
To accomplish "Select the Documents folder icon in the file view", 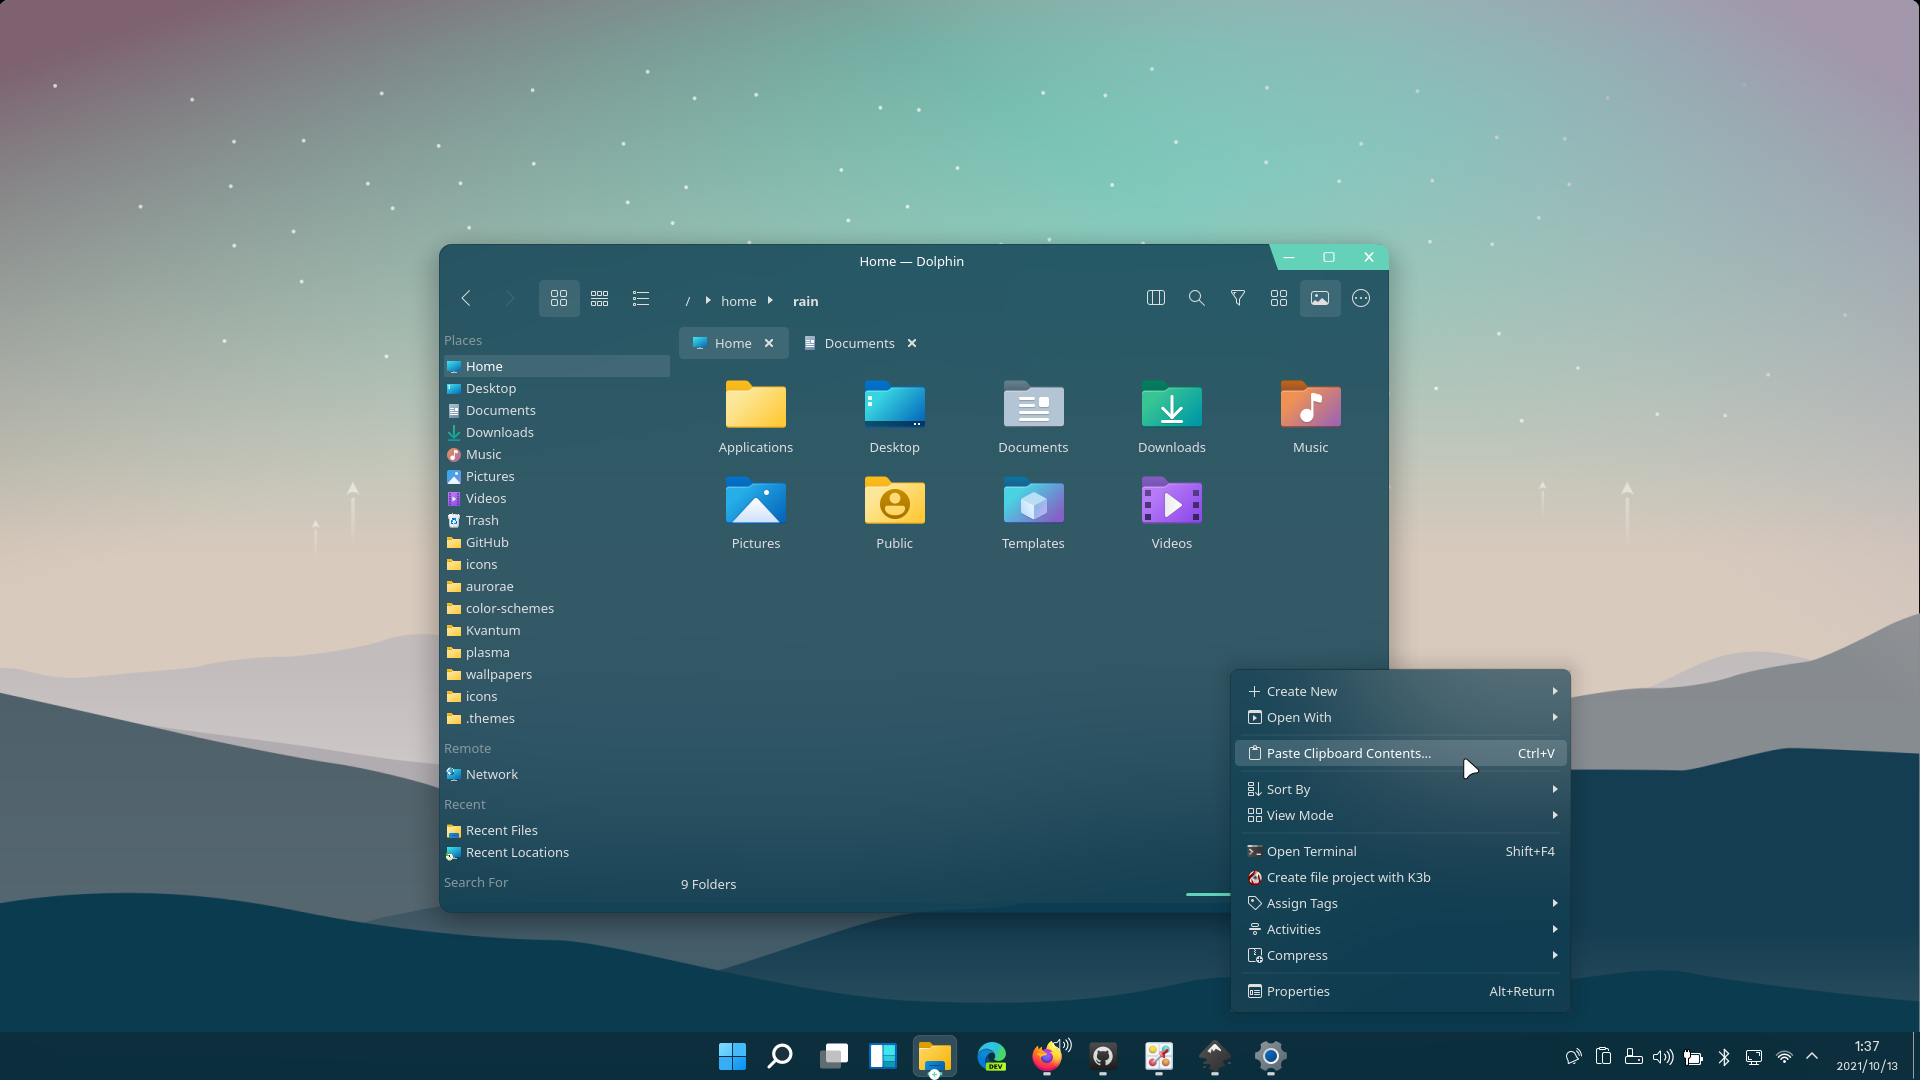I will coord(1034,405).
